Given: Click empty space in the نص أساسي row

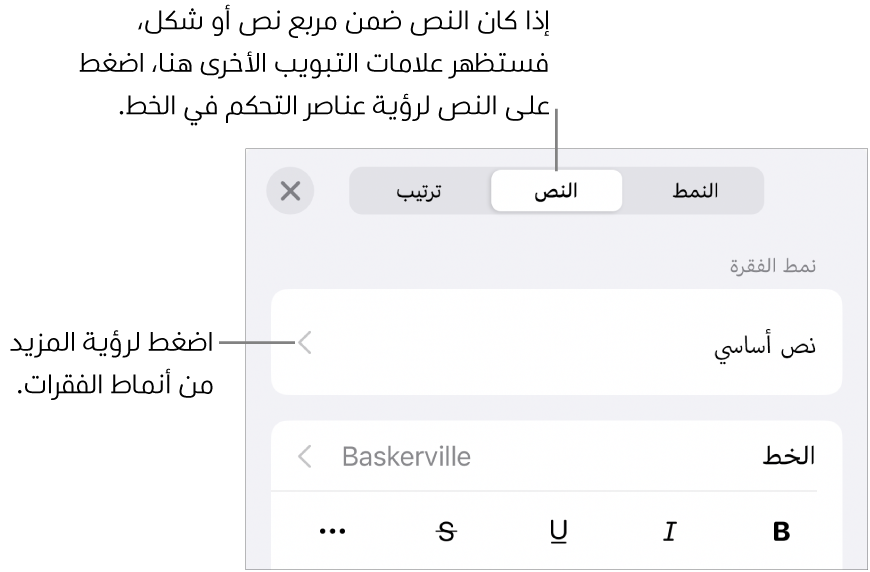Looking at the screenshot, I should point(520,345).
